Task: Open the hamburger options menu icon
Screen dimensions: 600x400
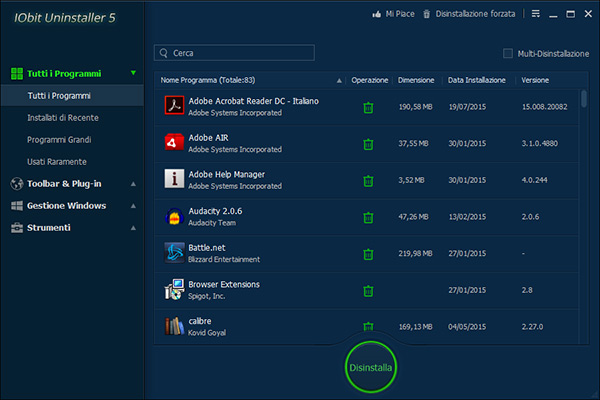Action: (x=536, y=14)
